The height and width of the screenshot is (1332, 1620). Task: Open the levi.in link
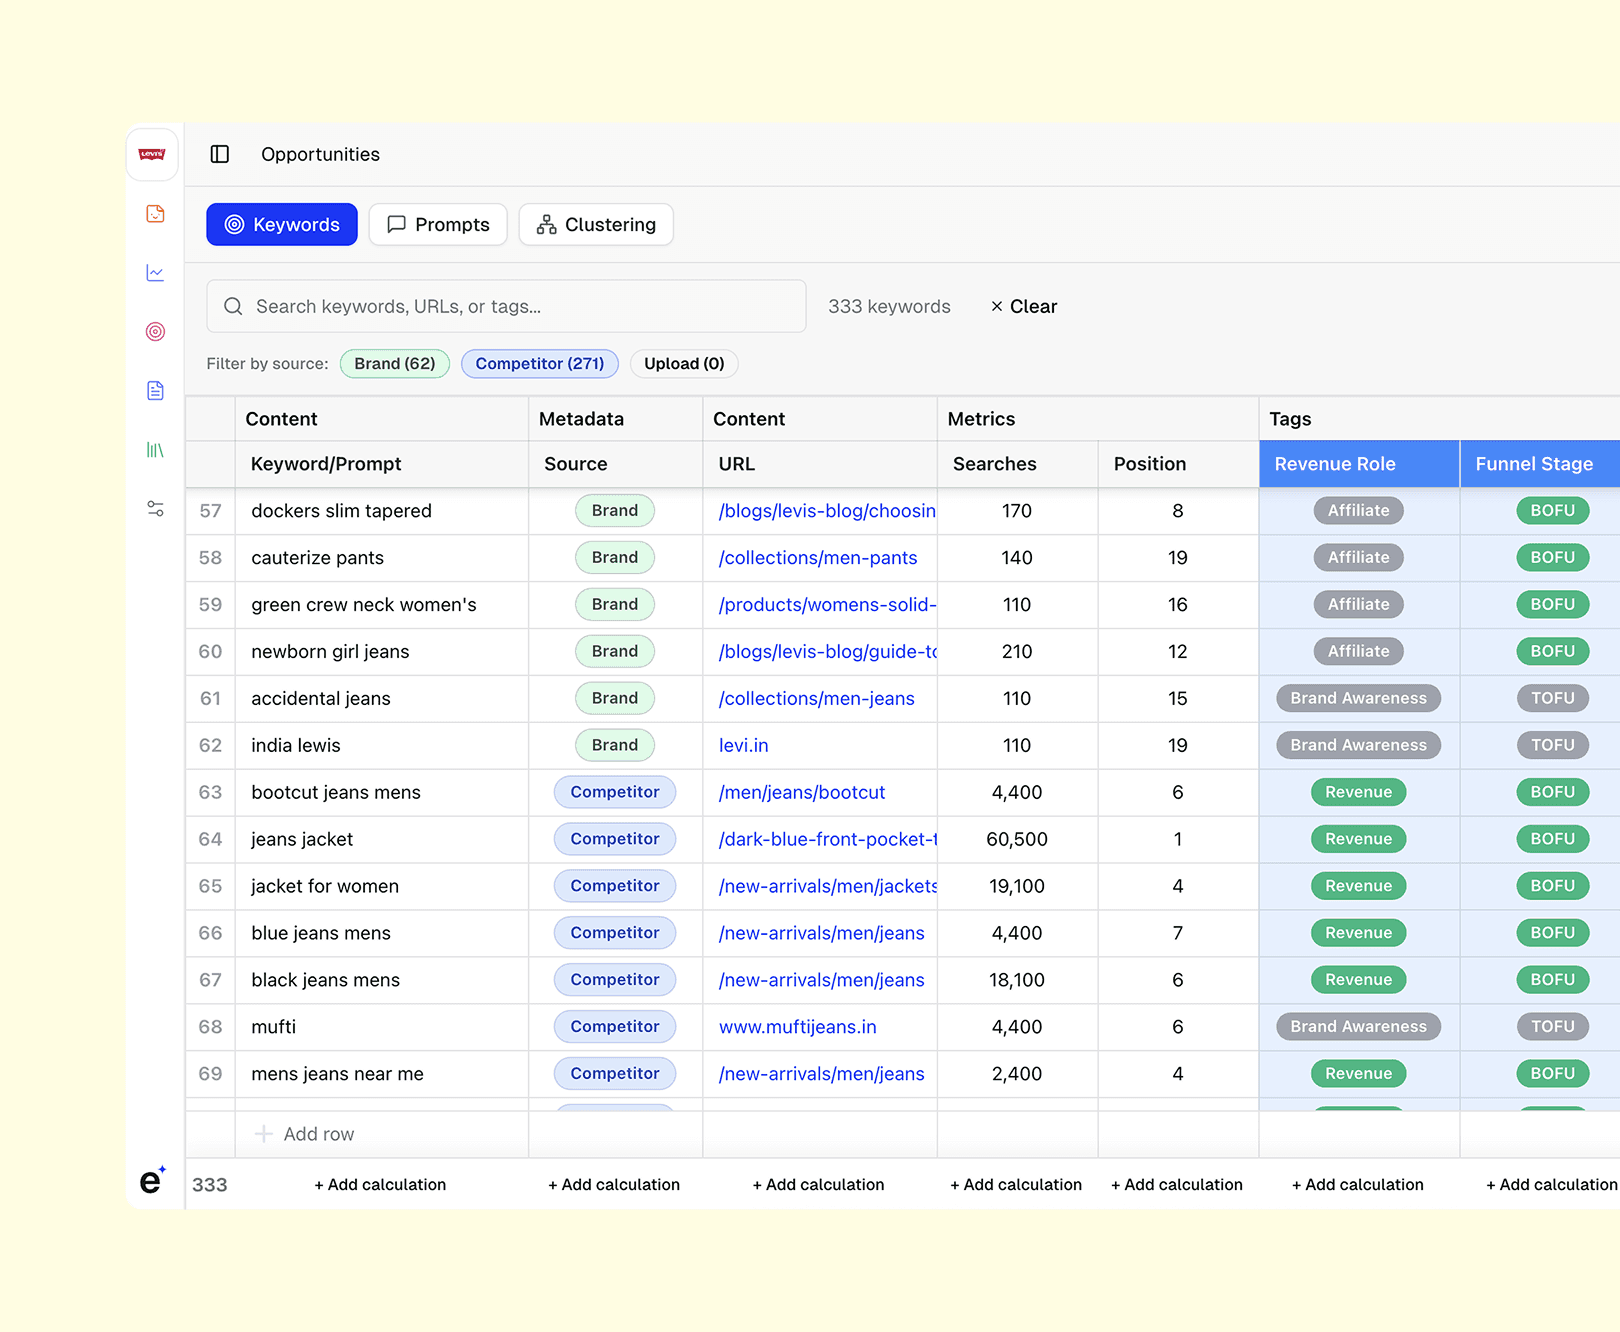click(744, 746)
